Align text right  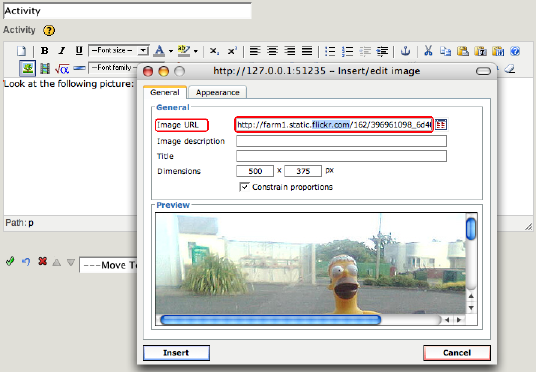click(x=290, y=51)
